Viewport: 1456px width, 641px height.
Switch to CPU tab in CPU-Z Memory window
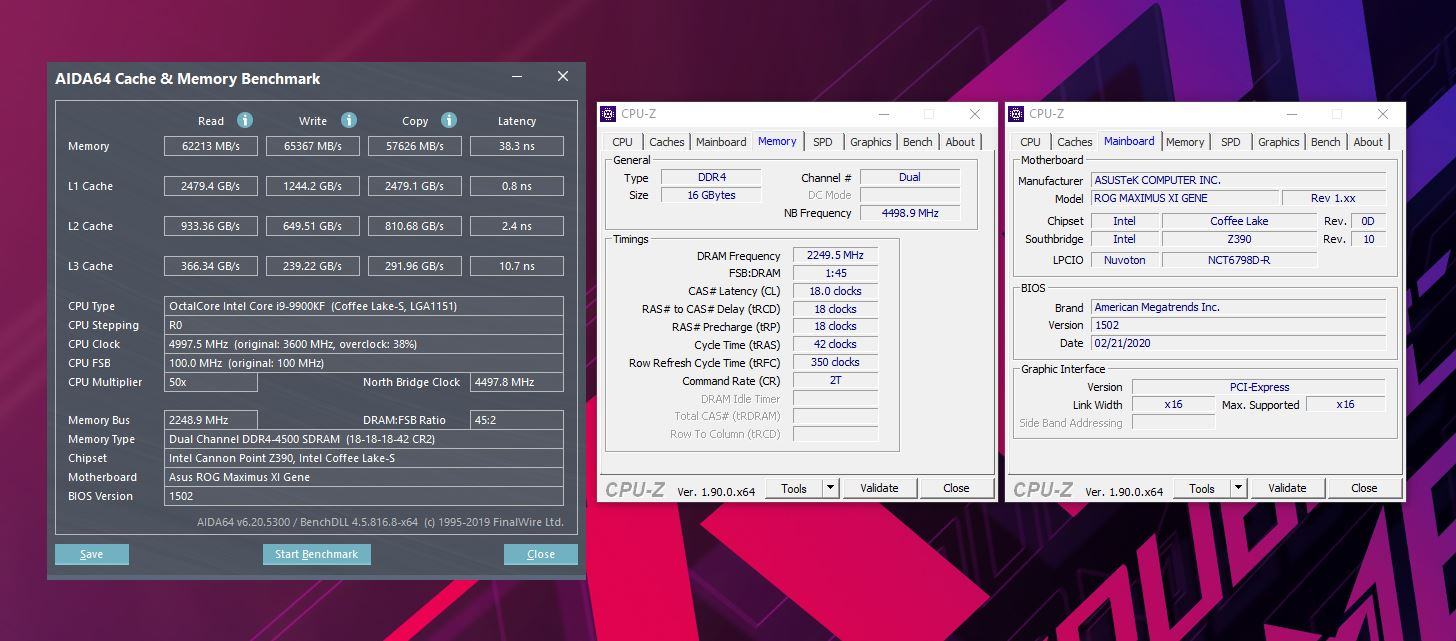click(x=622, y=142)
